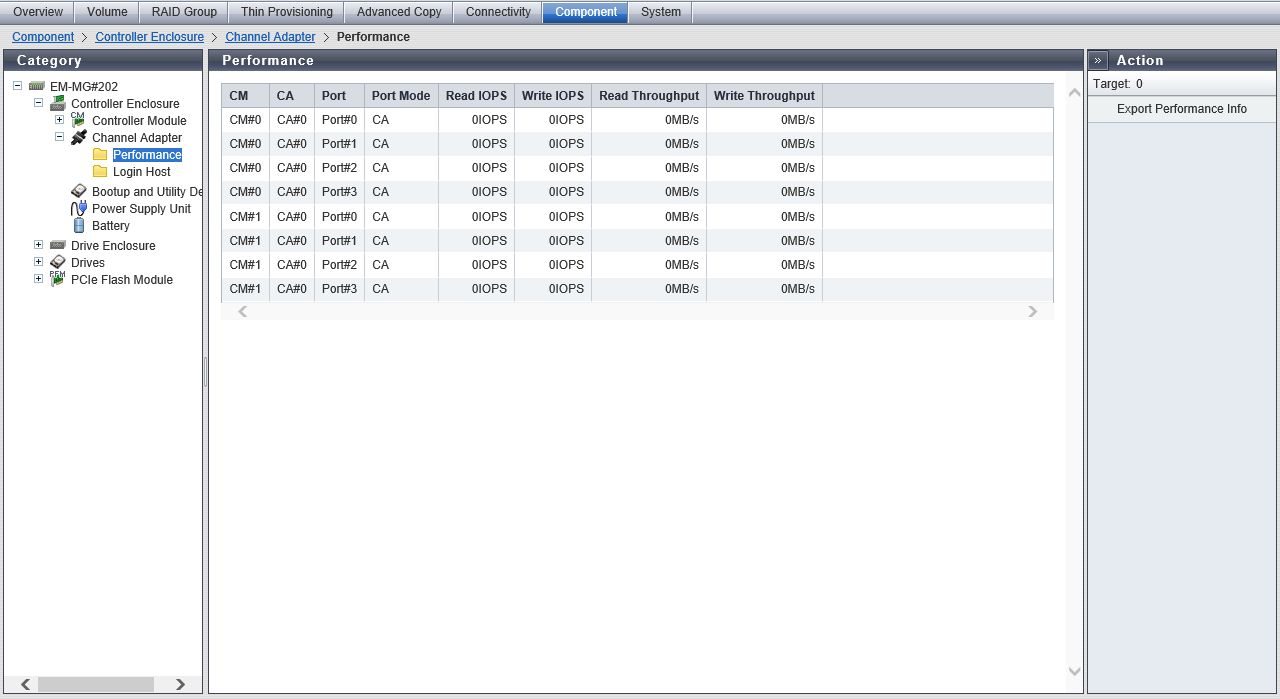1280x699 pixels.
Task: Click the Controller Enclosure icon in tree
Action: [58, 103]
